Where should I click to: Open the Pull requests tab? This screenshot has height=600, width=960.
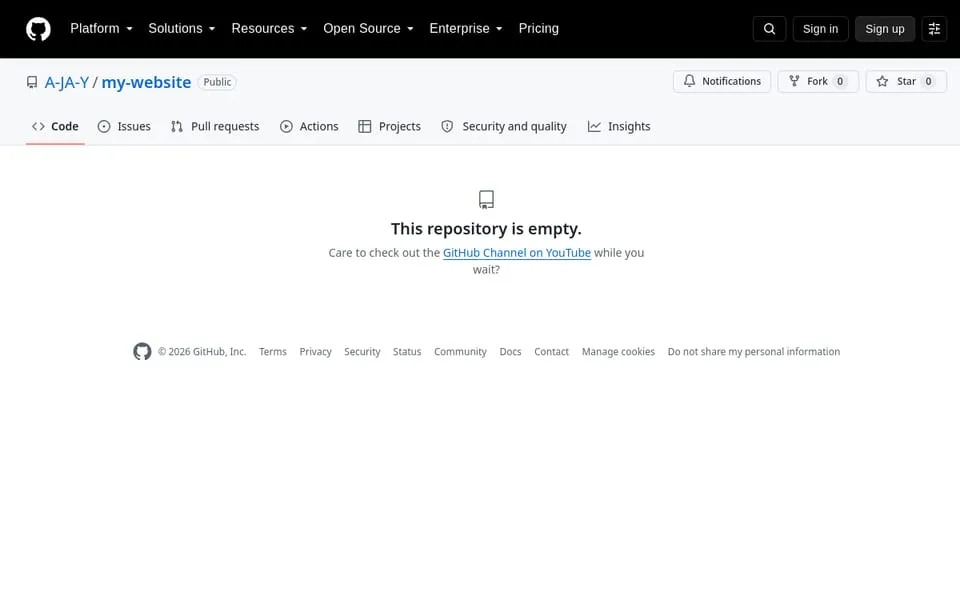coord(215,126)
